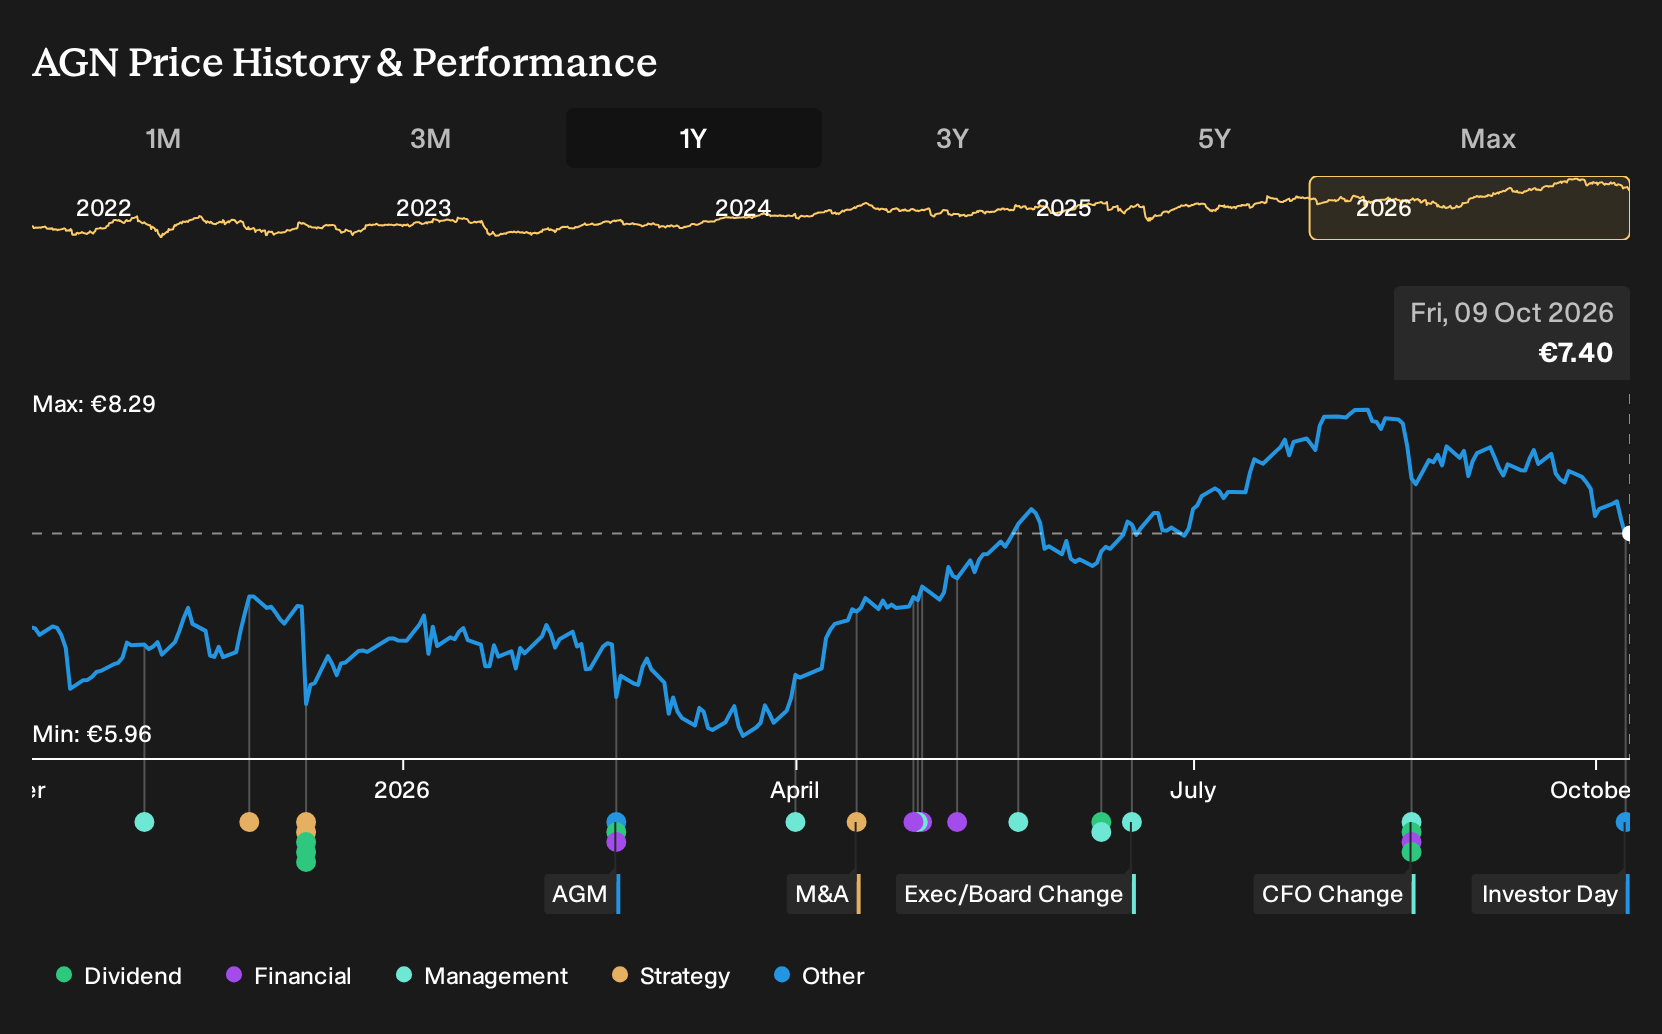Viewport: 1662px width, 1034px height.
Task: Open the Investor Day event label
Action: pyautogui.click(x=1551, y=894)
